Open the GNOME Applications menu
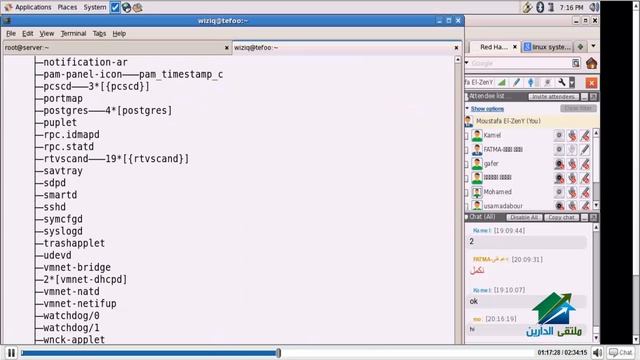 click(x=28, y=7)
